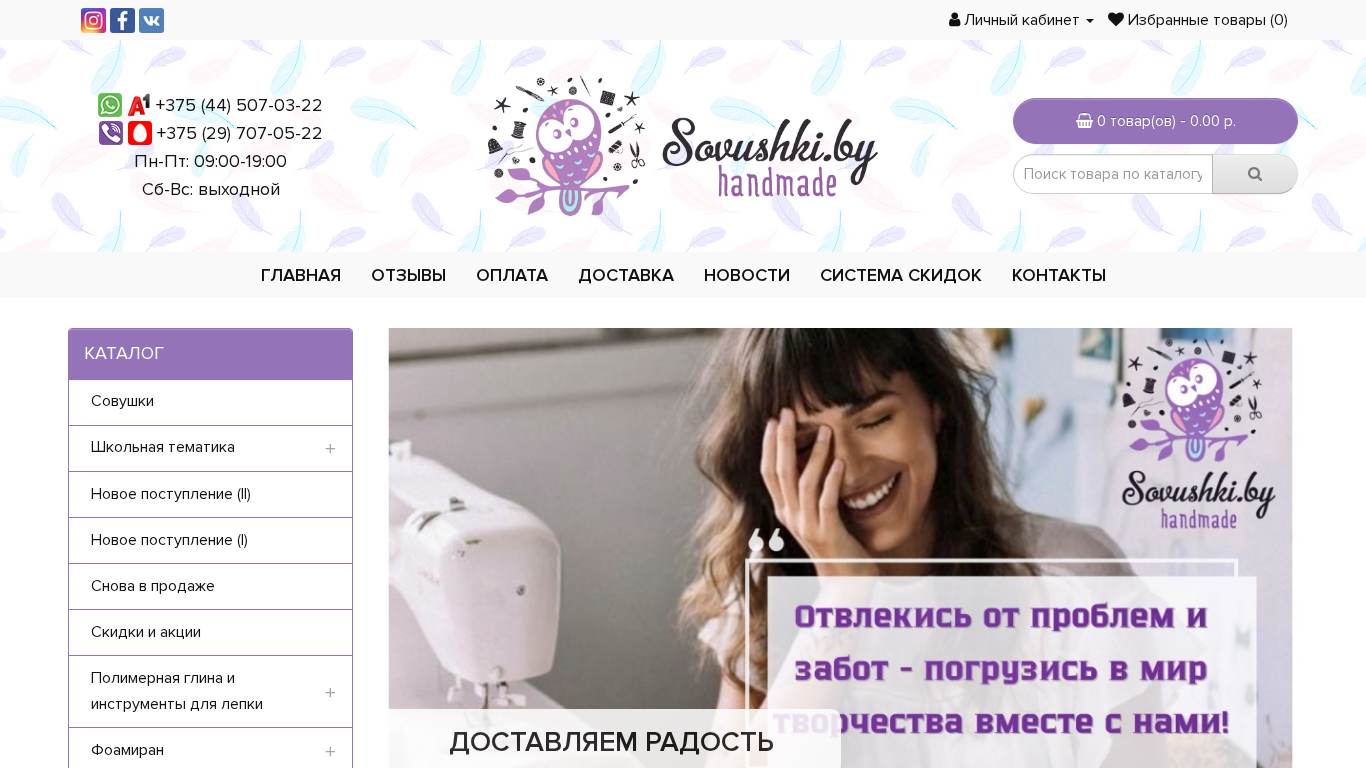Expand the Полимерная глина category plus sign
This screenshot has width=1366, height=768.
[x=330, y=692]
